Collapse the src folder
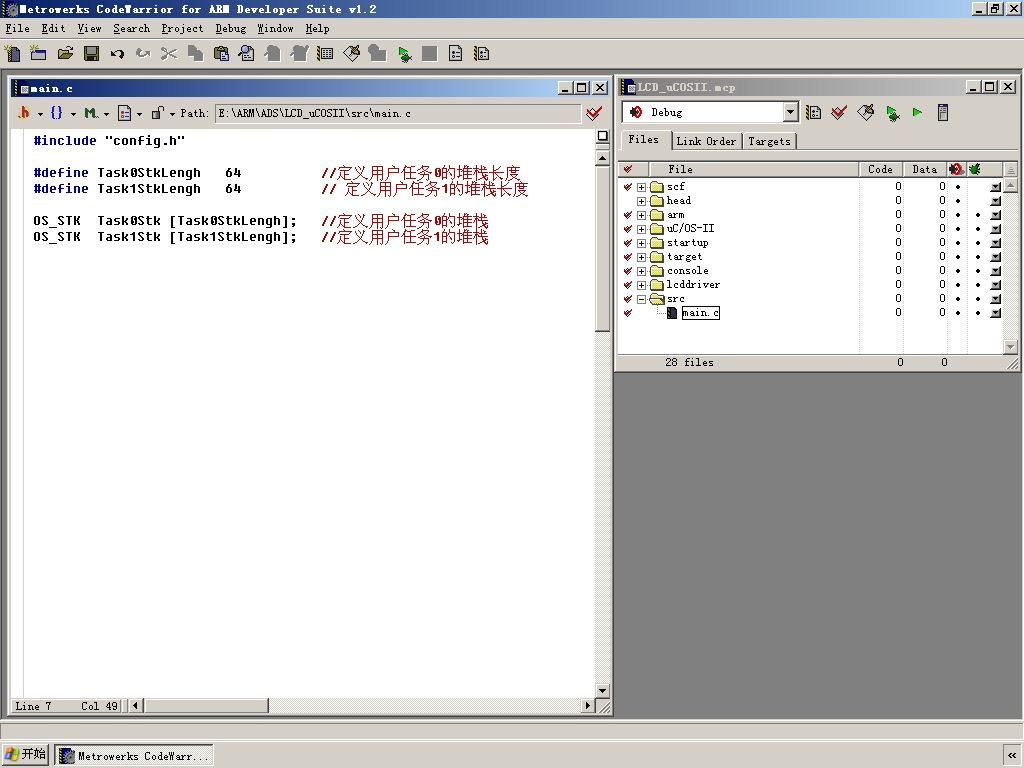Image resolution: width=1024 pixels, height=768 pixels. coord(641,299)
